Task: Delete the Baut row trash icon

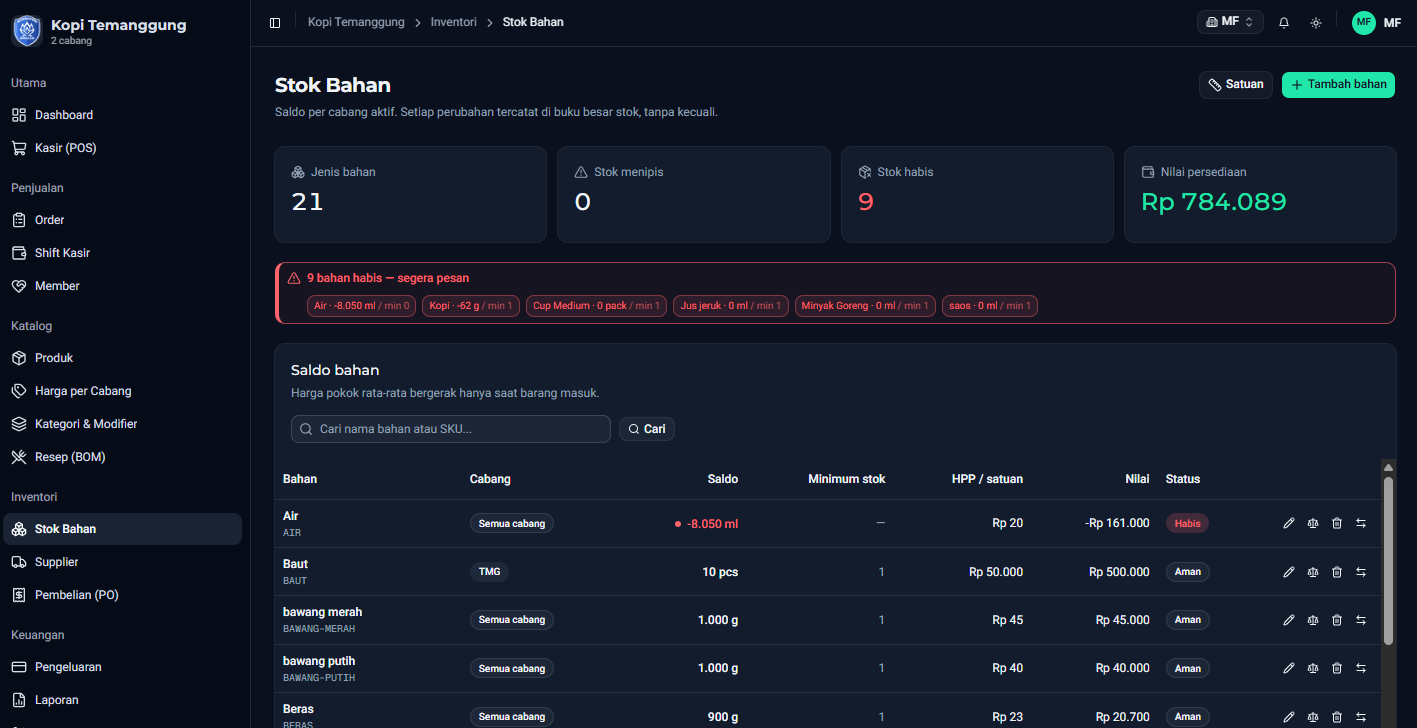Action: coord(1337,572)
